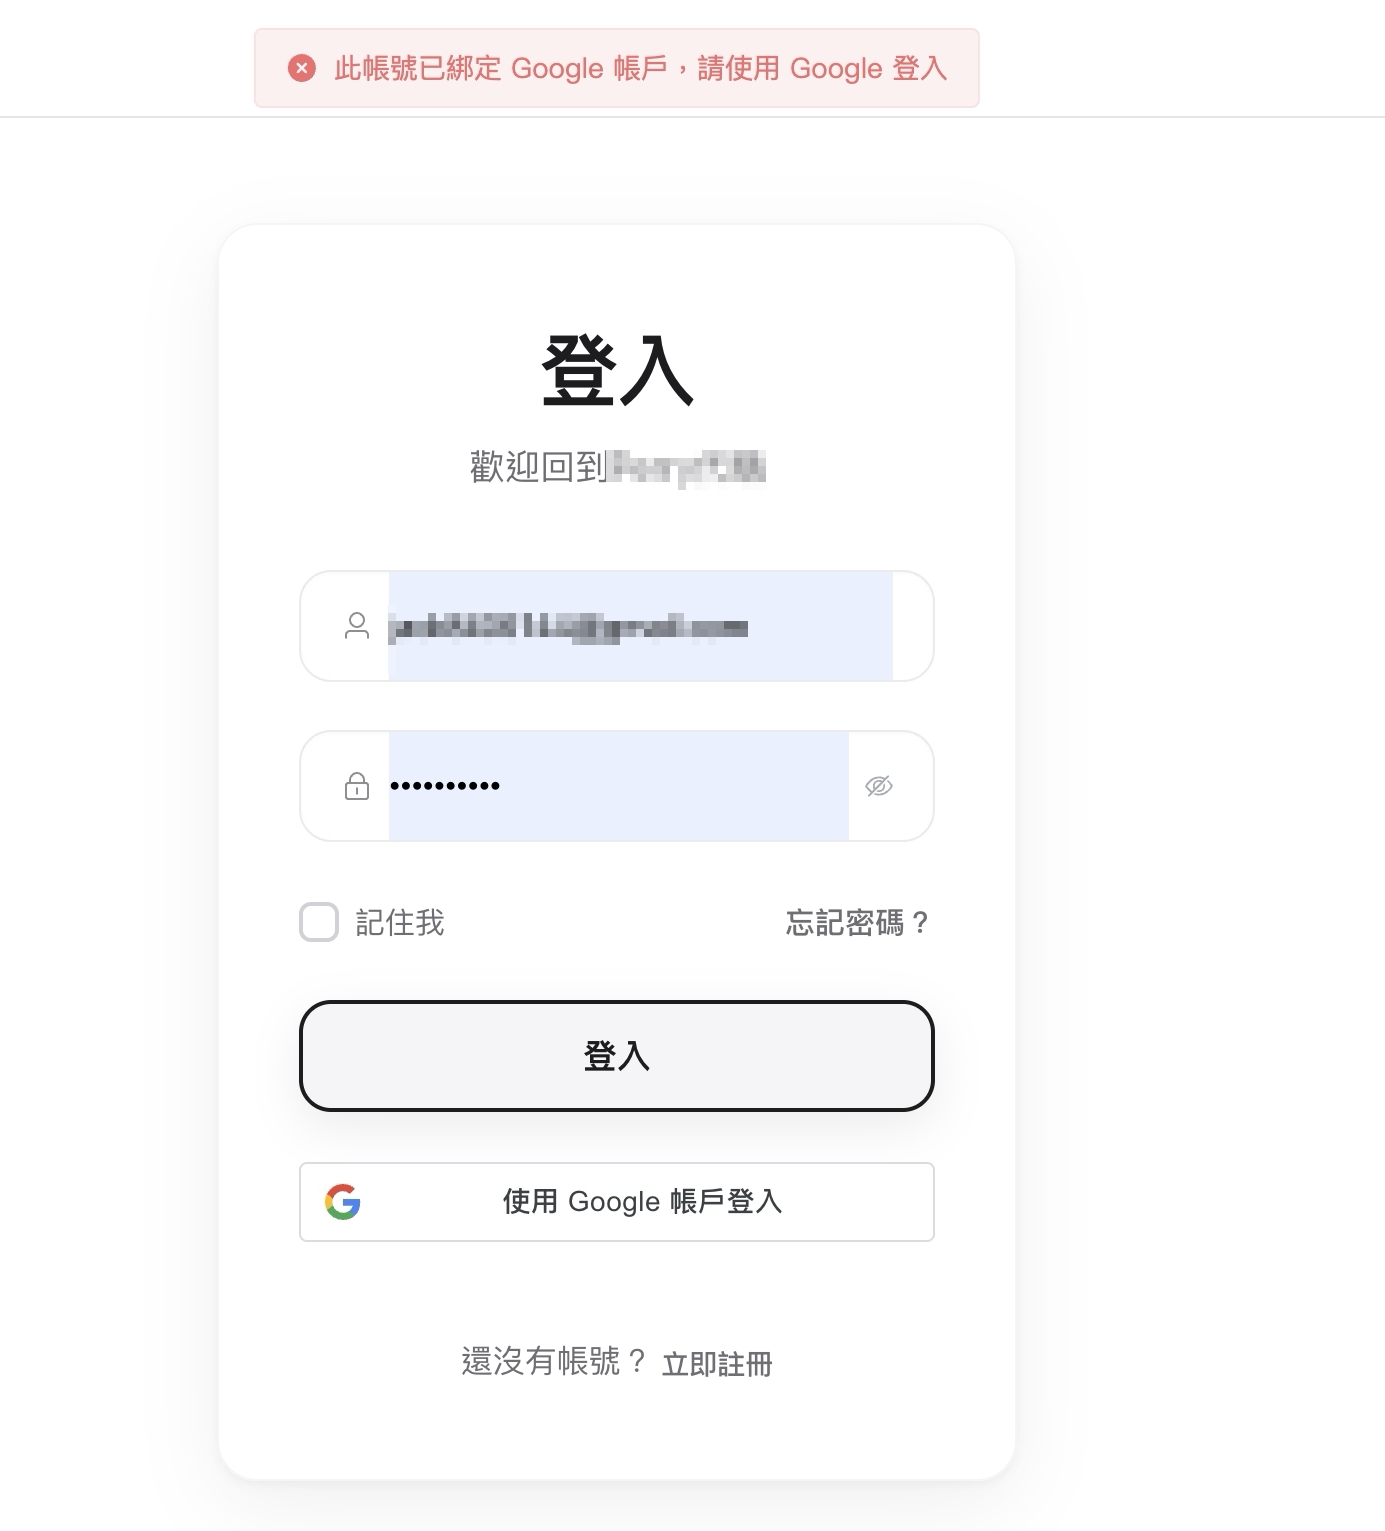Image resolution: width=1385 pixels, height=1531 pixels.
Task: Tick the 記住我 checkbox
Action: point(319,922)
